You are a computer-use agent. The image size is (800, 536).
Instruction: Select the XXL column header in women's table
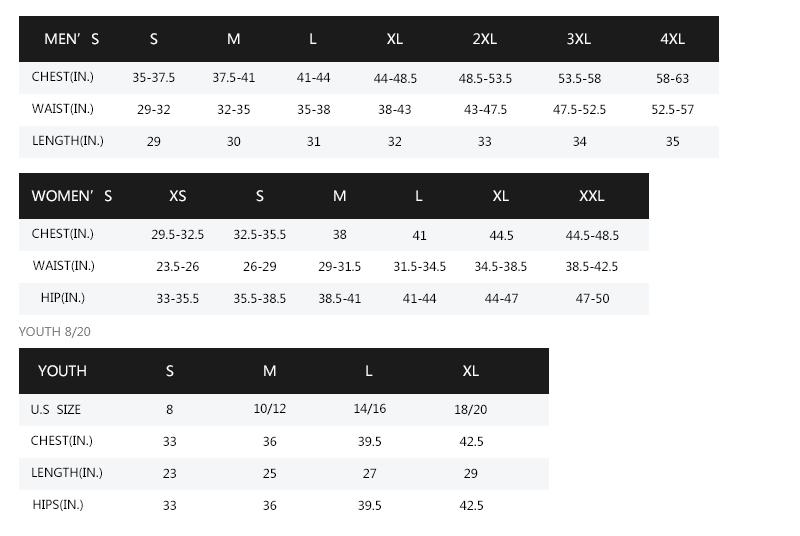click(x=592, y=196)
